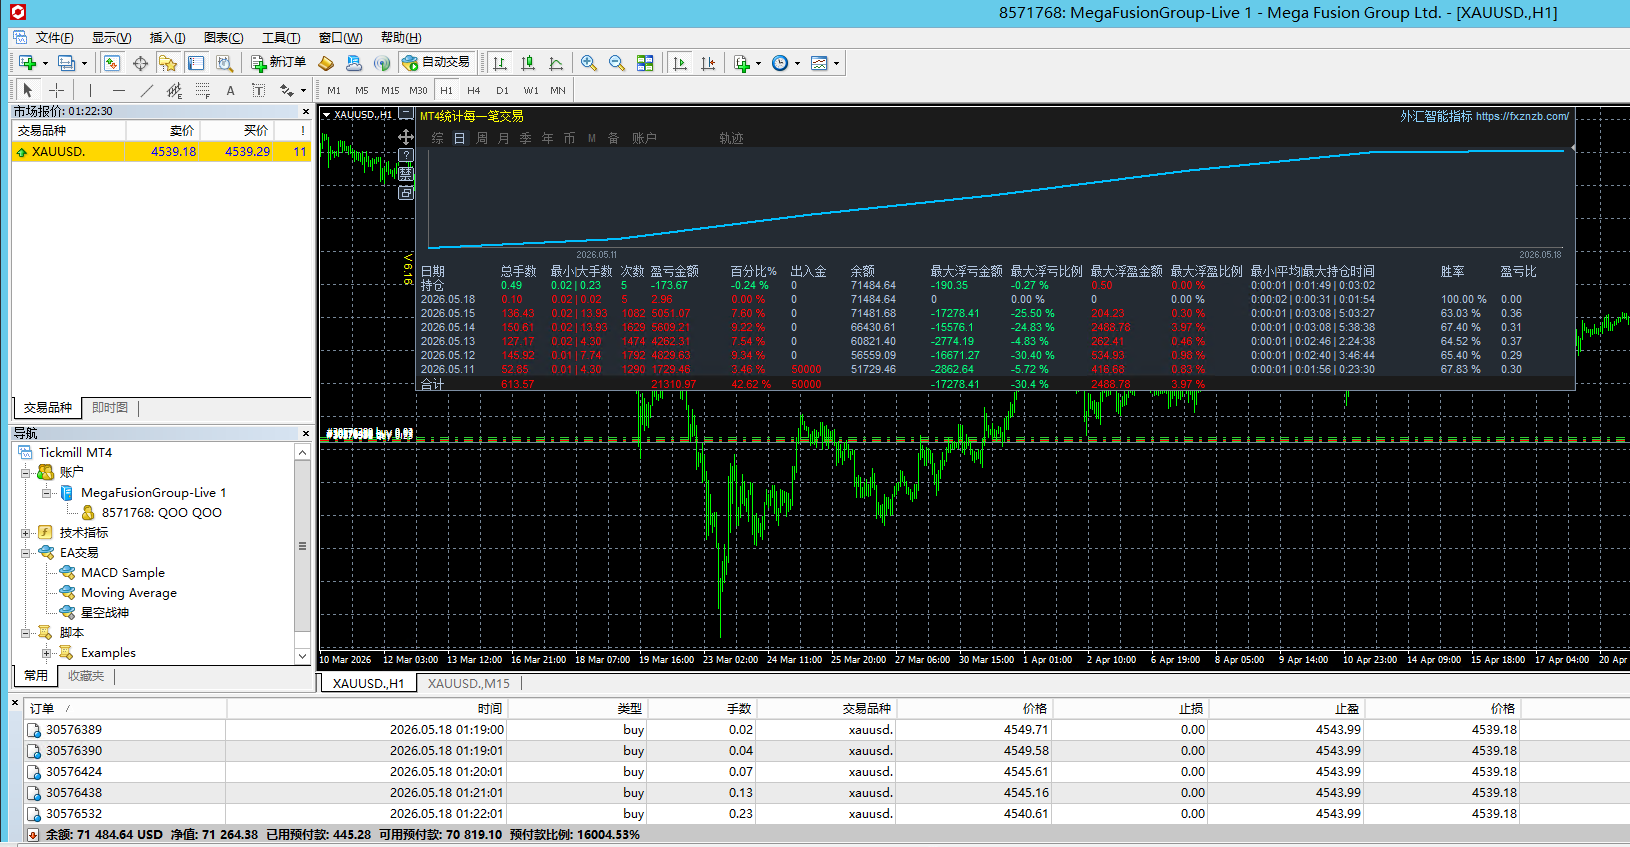Expand the 技术指标 indicators tree node
The width and height of the screenshot is (1630, 847).
[x=26, y=533]
